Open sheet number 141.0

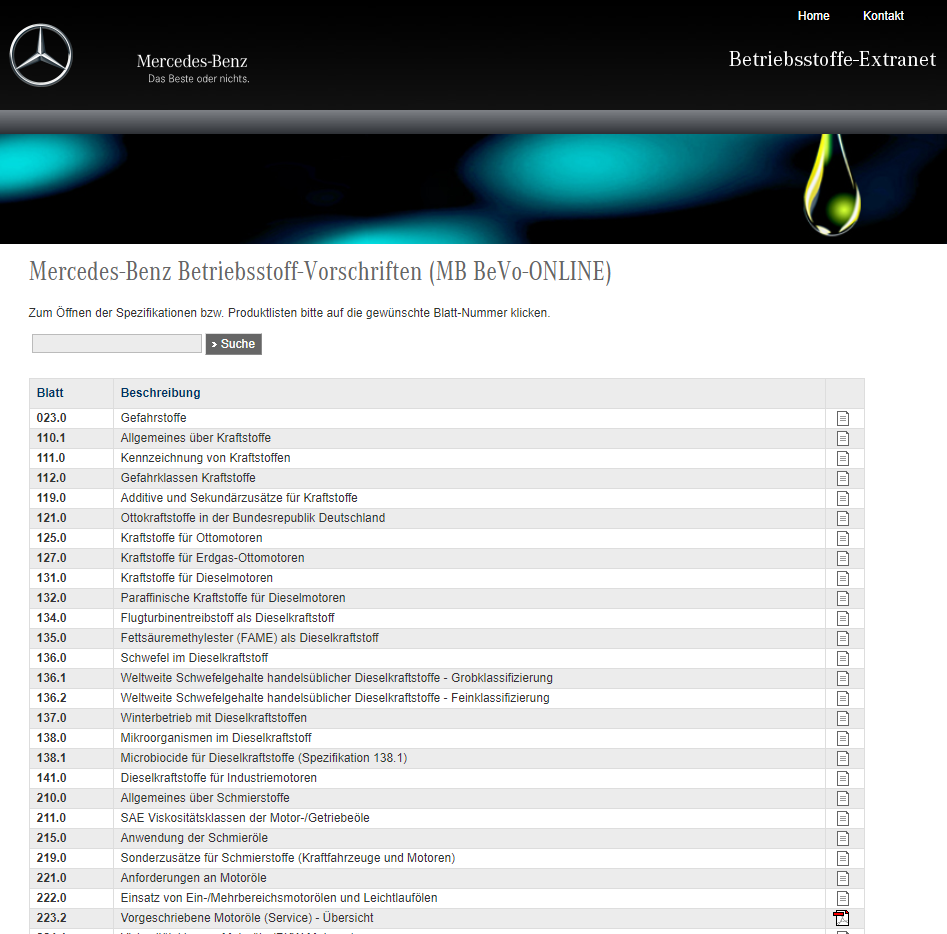51,778
